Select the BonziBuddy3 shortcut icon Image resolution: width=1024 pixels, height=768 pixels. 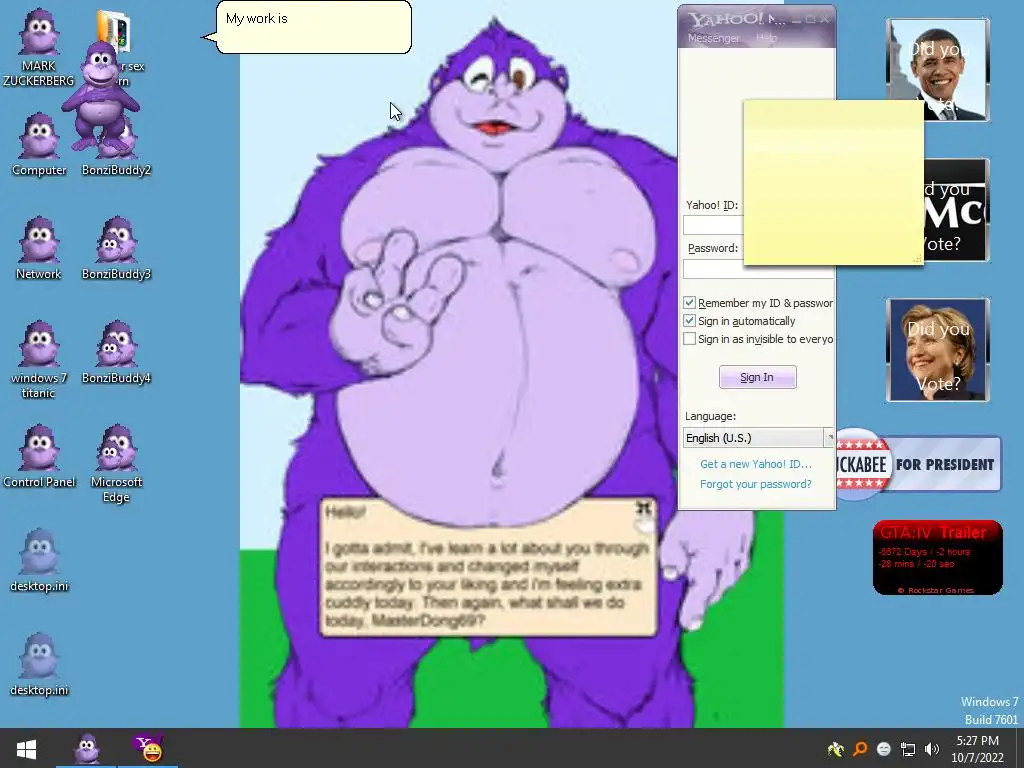pyautogui.click(x=116, y=249)
